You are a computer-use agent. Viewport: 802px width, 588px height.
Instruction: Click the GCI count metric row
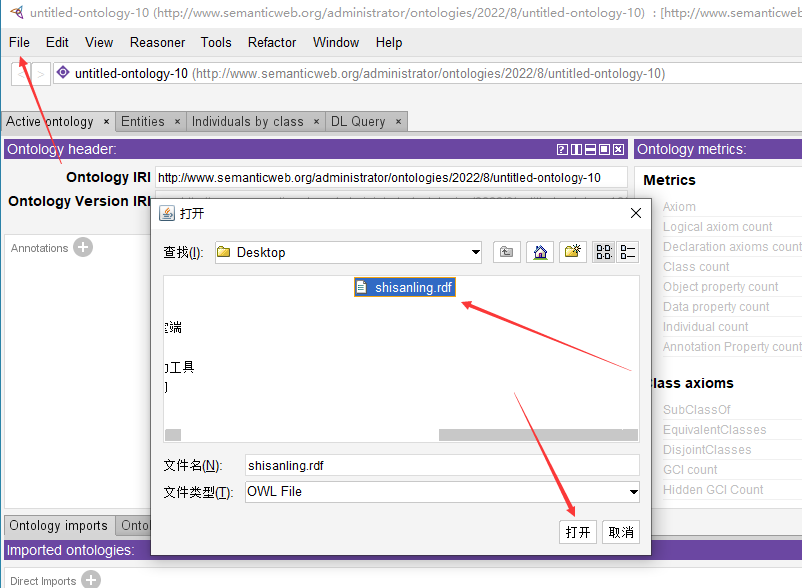coord(690,469)
